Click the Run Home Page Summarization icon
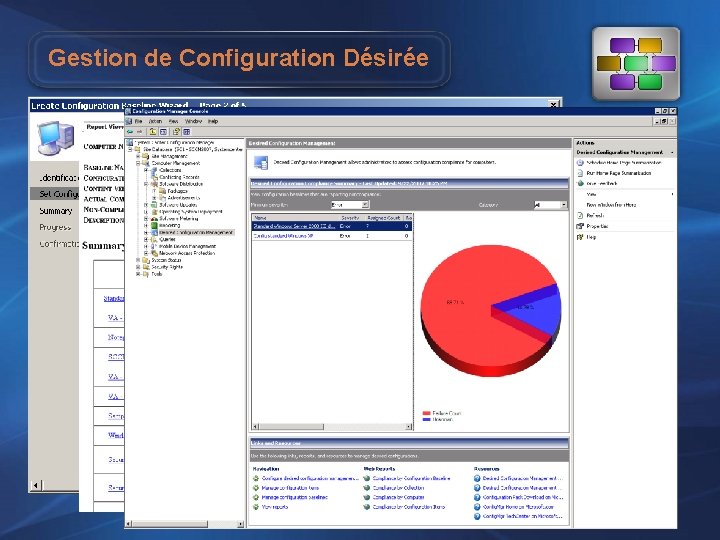This screenshot has height=540, width=720. click(x=580, y=173)
